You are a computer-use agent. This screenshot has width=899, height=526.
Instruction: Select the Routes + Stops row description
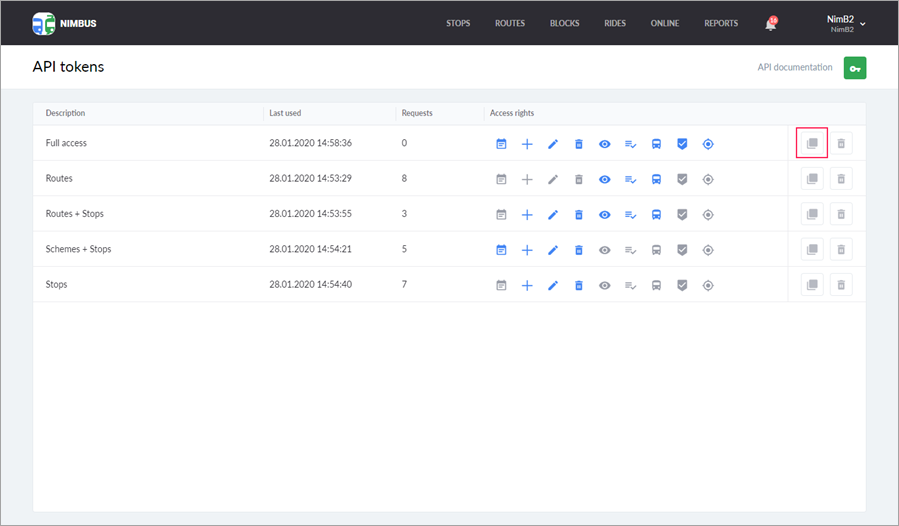(75, 214)
